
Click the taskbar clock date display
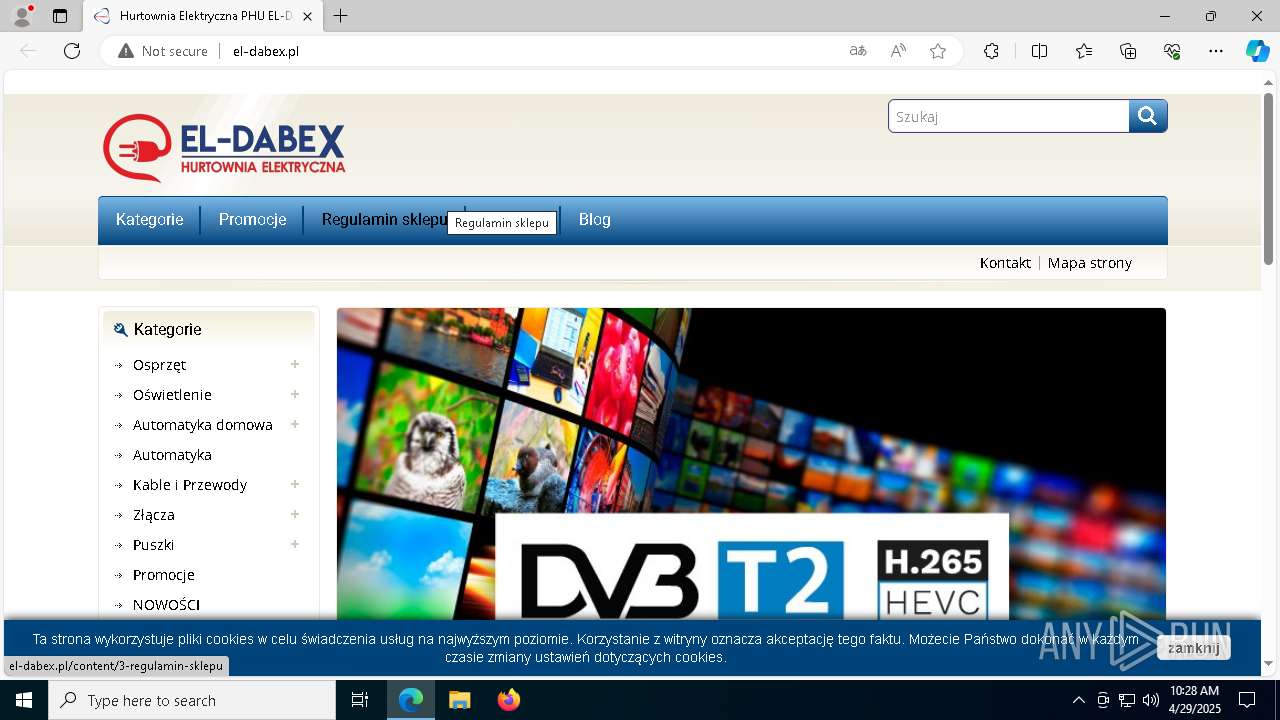tap(1195, 700)
